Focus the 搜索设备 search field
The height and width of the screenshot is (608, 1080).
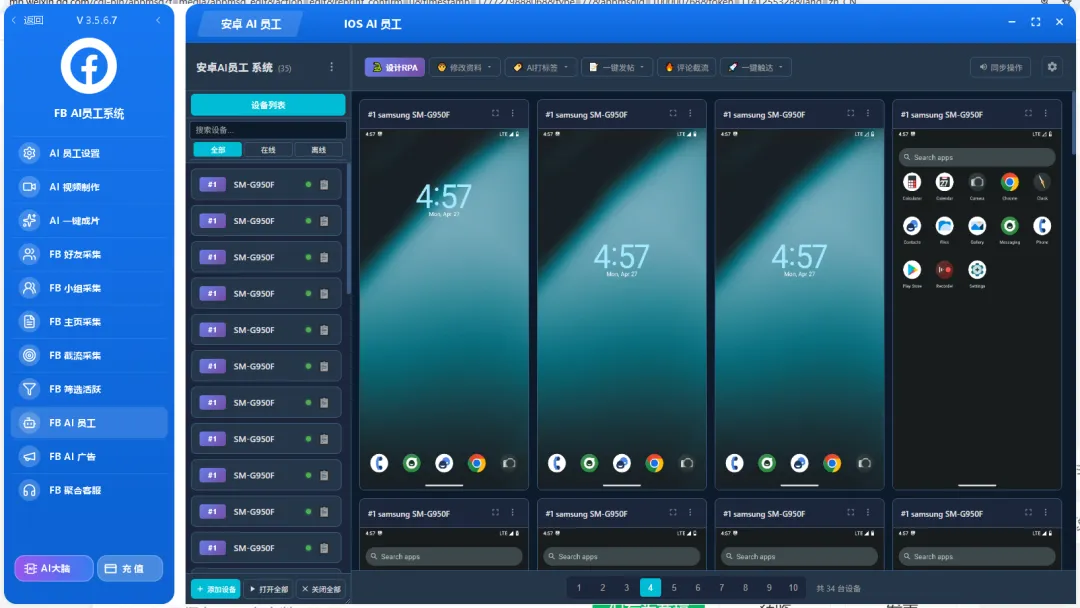click(x=268, y=129)
